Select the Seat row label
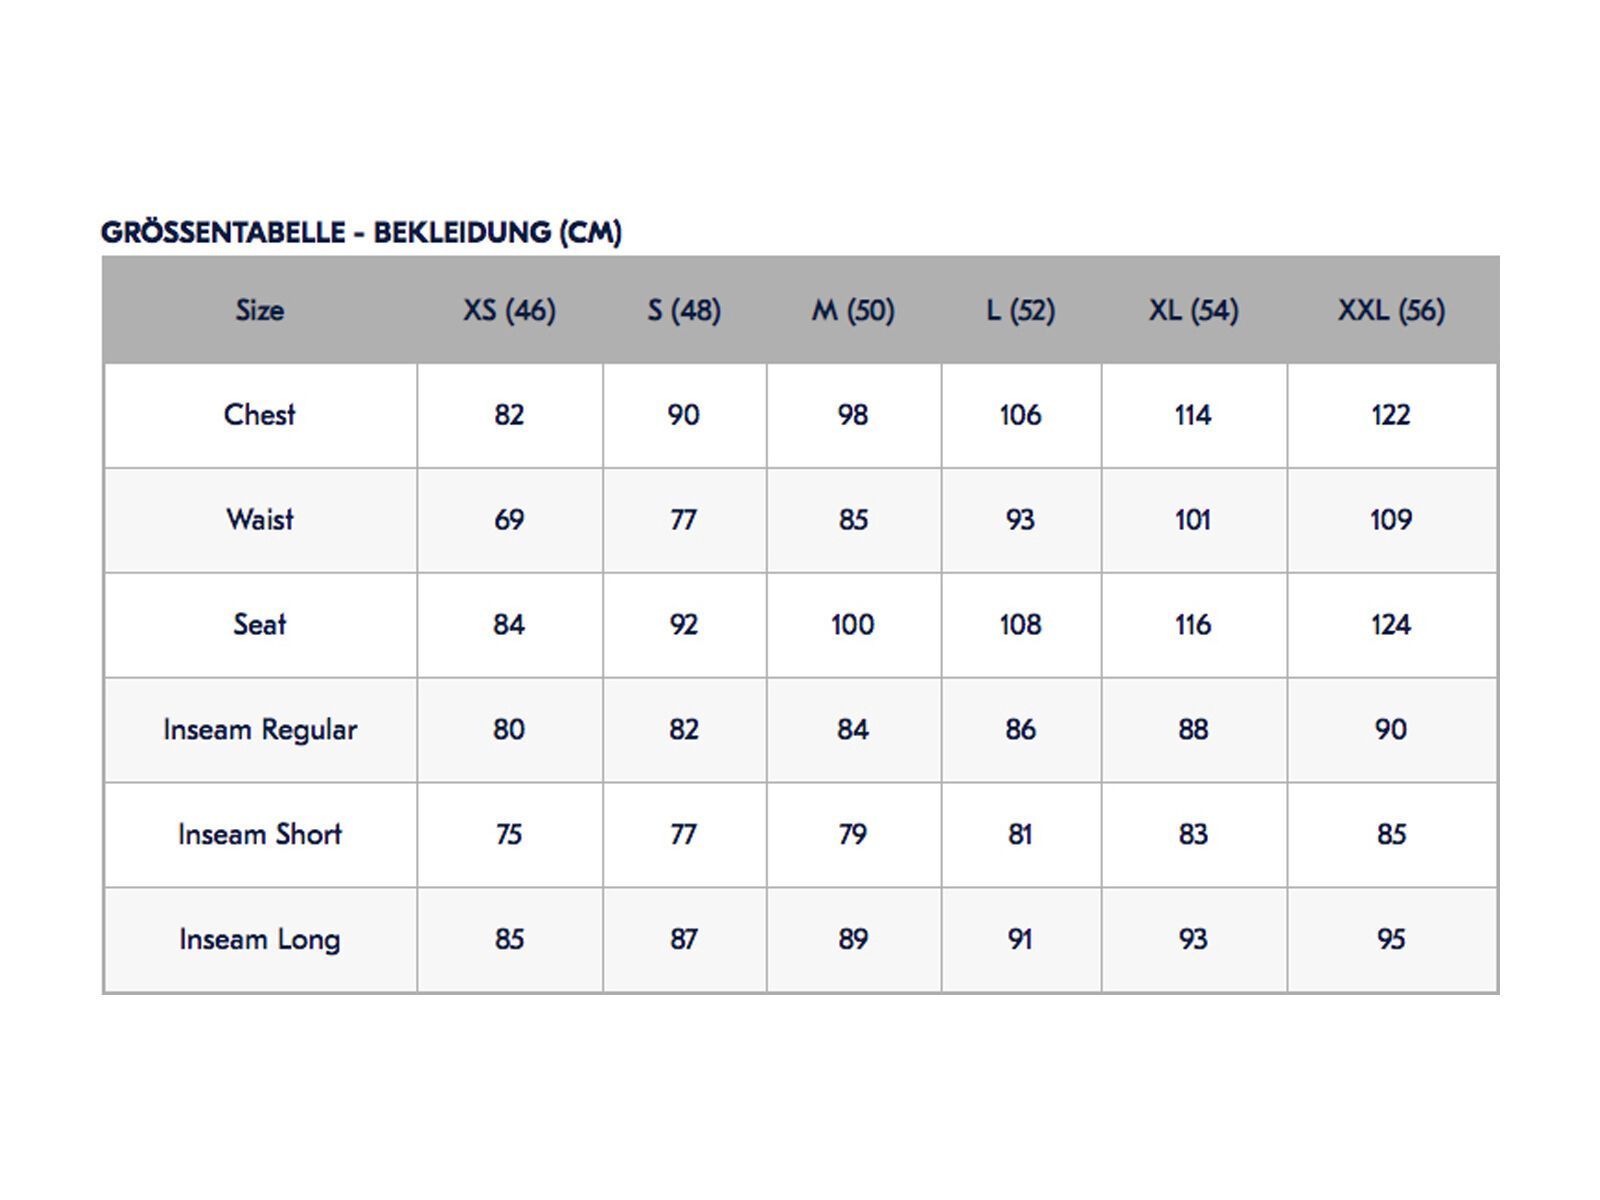The width and height of the screenshot is (1600, 1200). (x=260, y=625)
